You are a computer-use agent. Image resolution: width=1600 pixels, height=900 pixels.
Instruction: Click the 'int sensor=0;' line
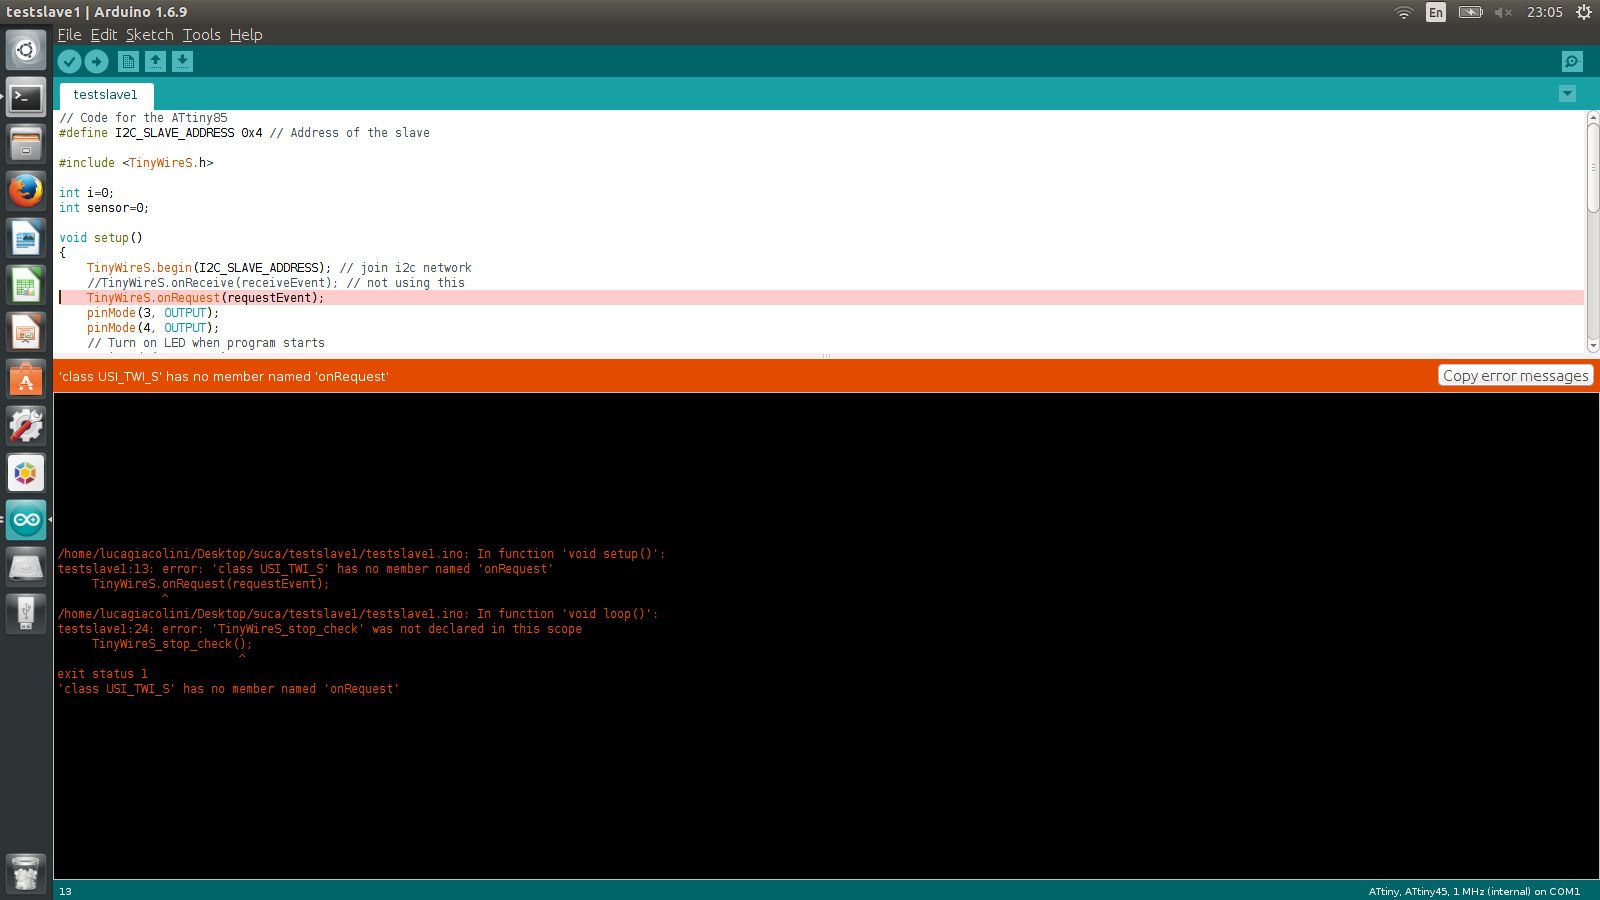[104, 208]
